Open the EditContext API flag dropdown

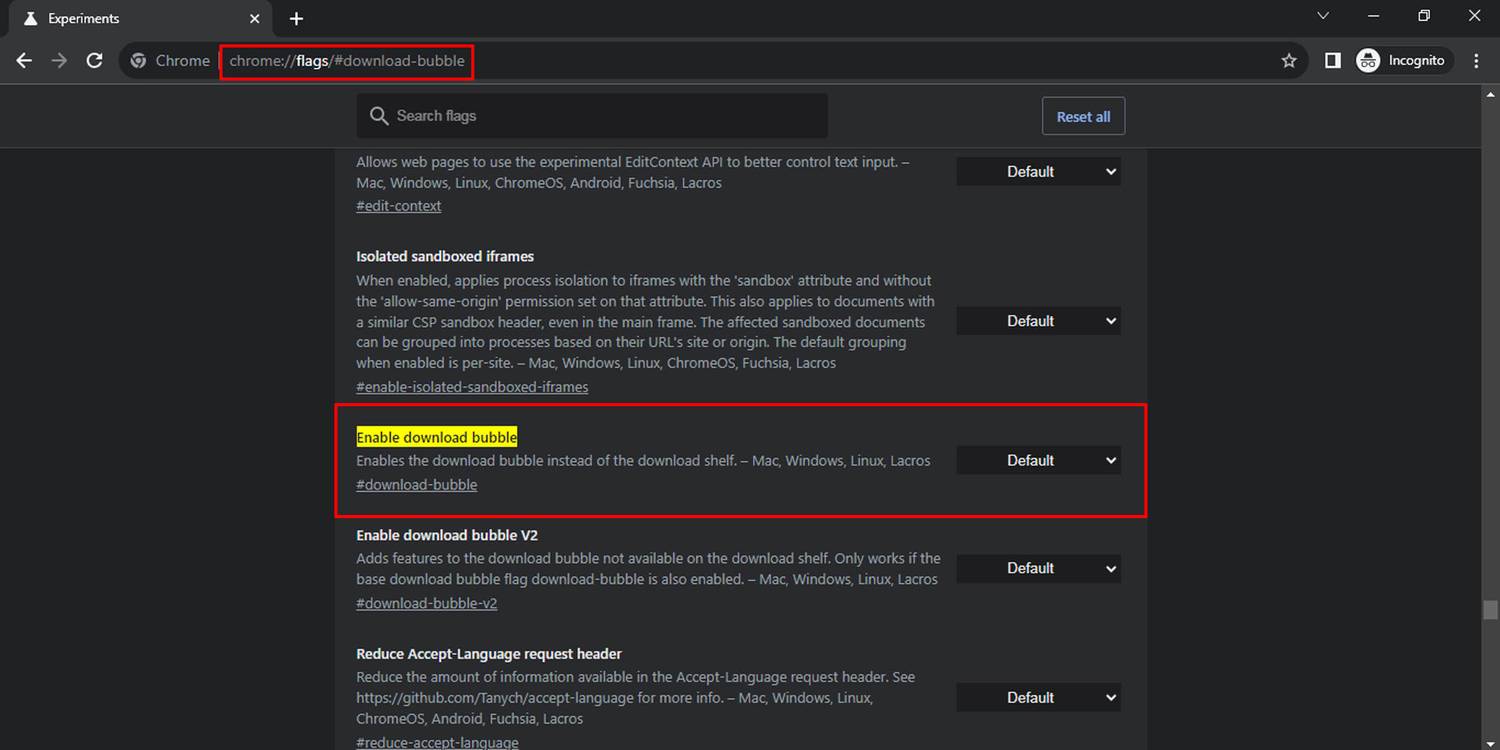[x=1038, y=172]
